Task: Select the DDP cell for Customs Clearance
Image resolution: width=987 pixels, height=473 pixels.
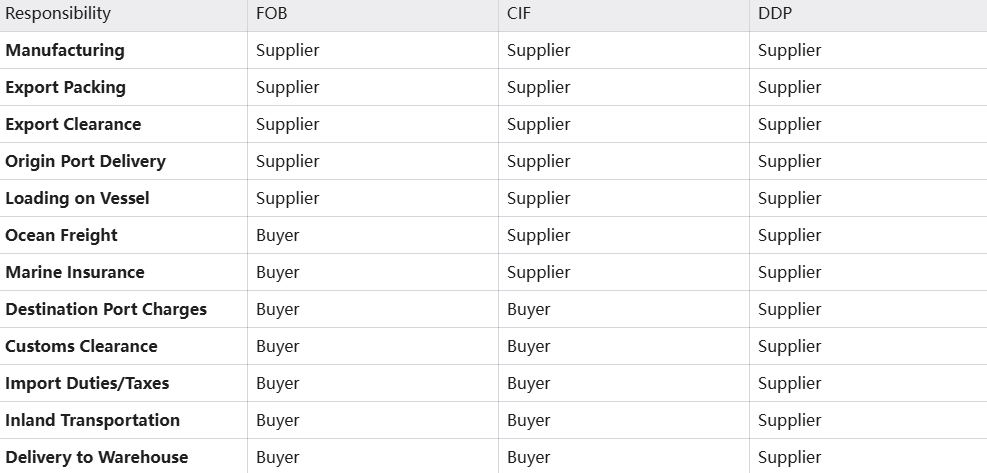Action: pos(789,346)
